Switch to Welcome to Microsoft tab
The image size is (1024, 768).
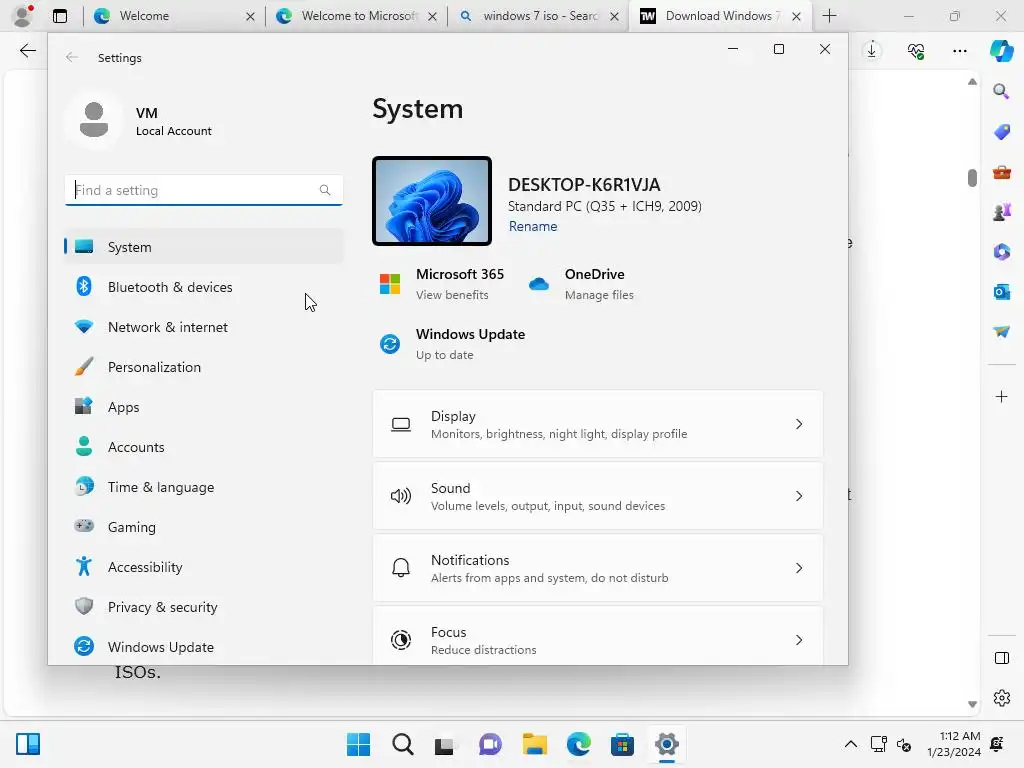point(357,16)
